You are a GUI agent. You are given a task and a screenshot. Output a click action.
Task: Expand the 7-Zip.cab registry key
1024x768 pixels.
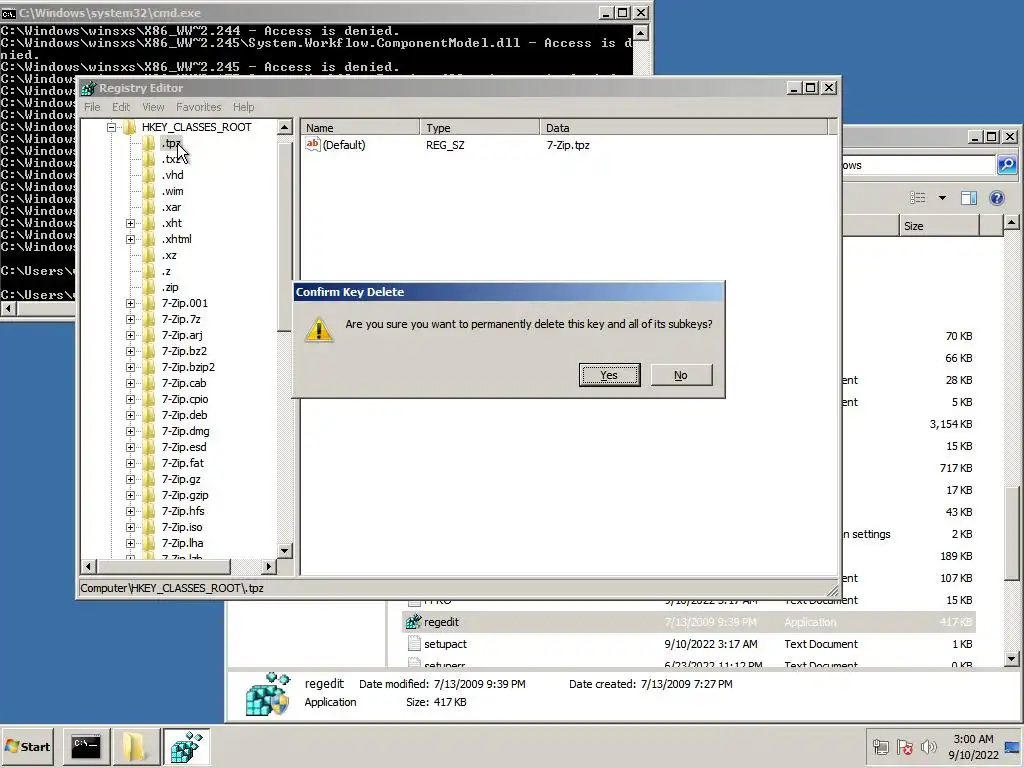131,383
